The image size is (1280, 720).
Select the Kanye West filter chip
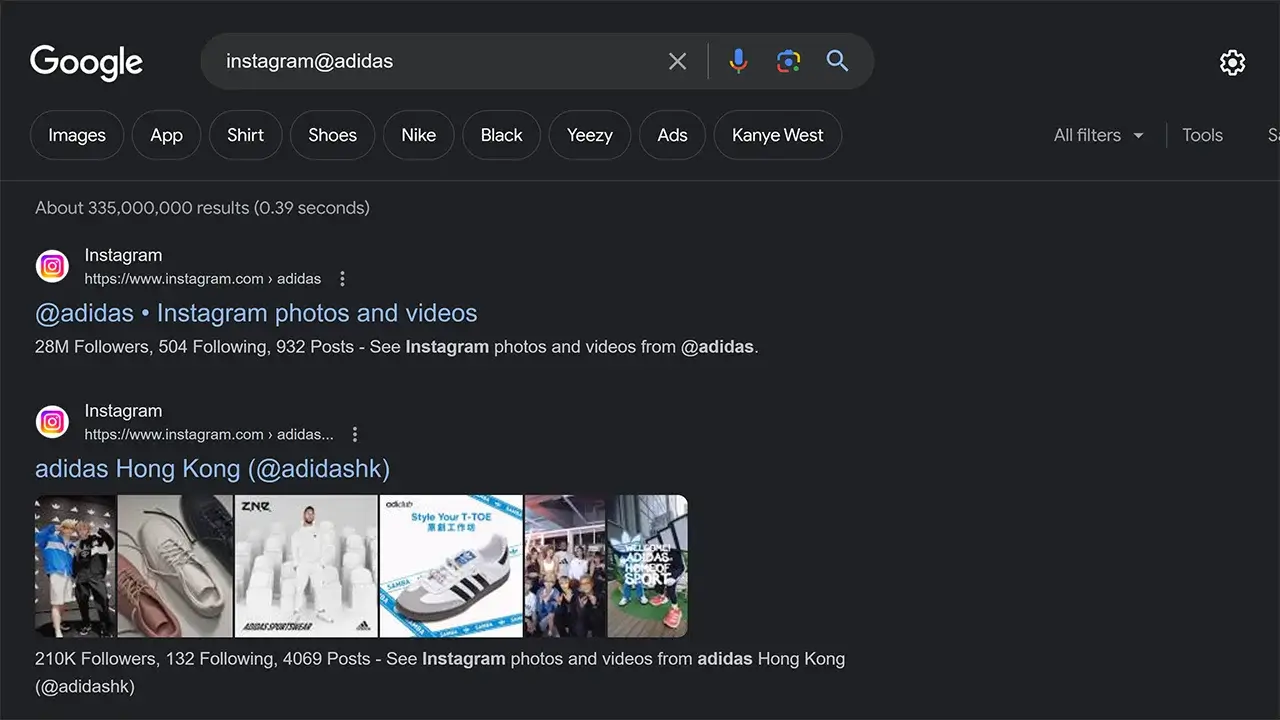coord(777,135)
